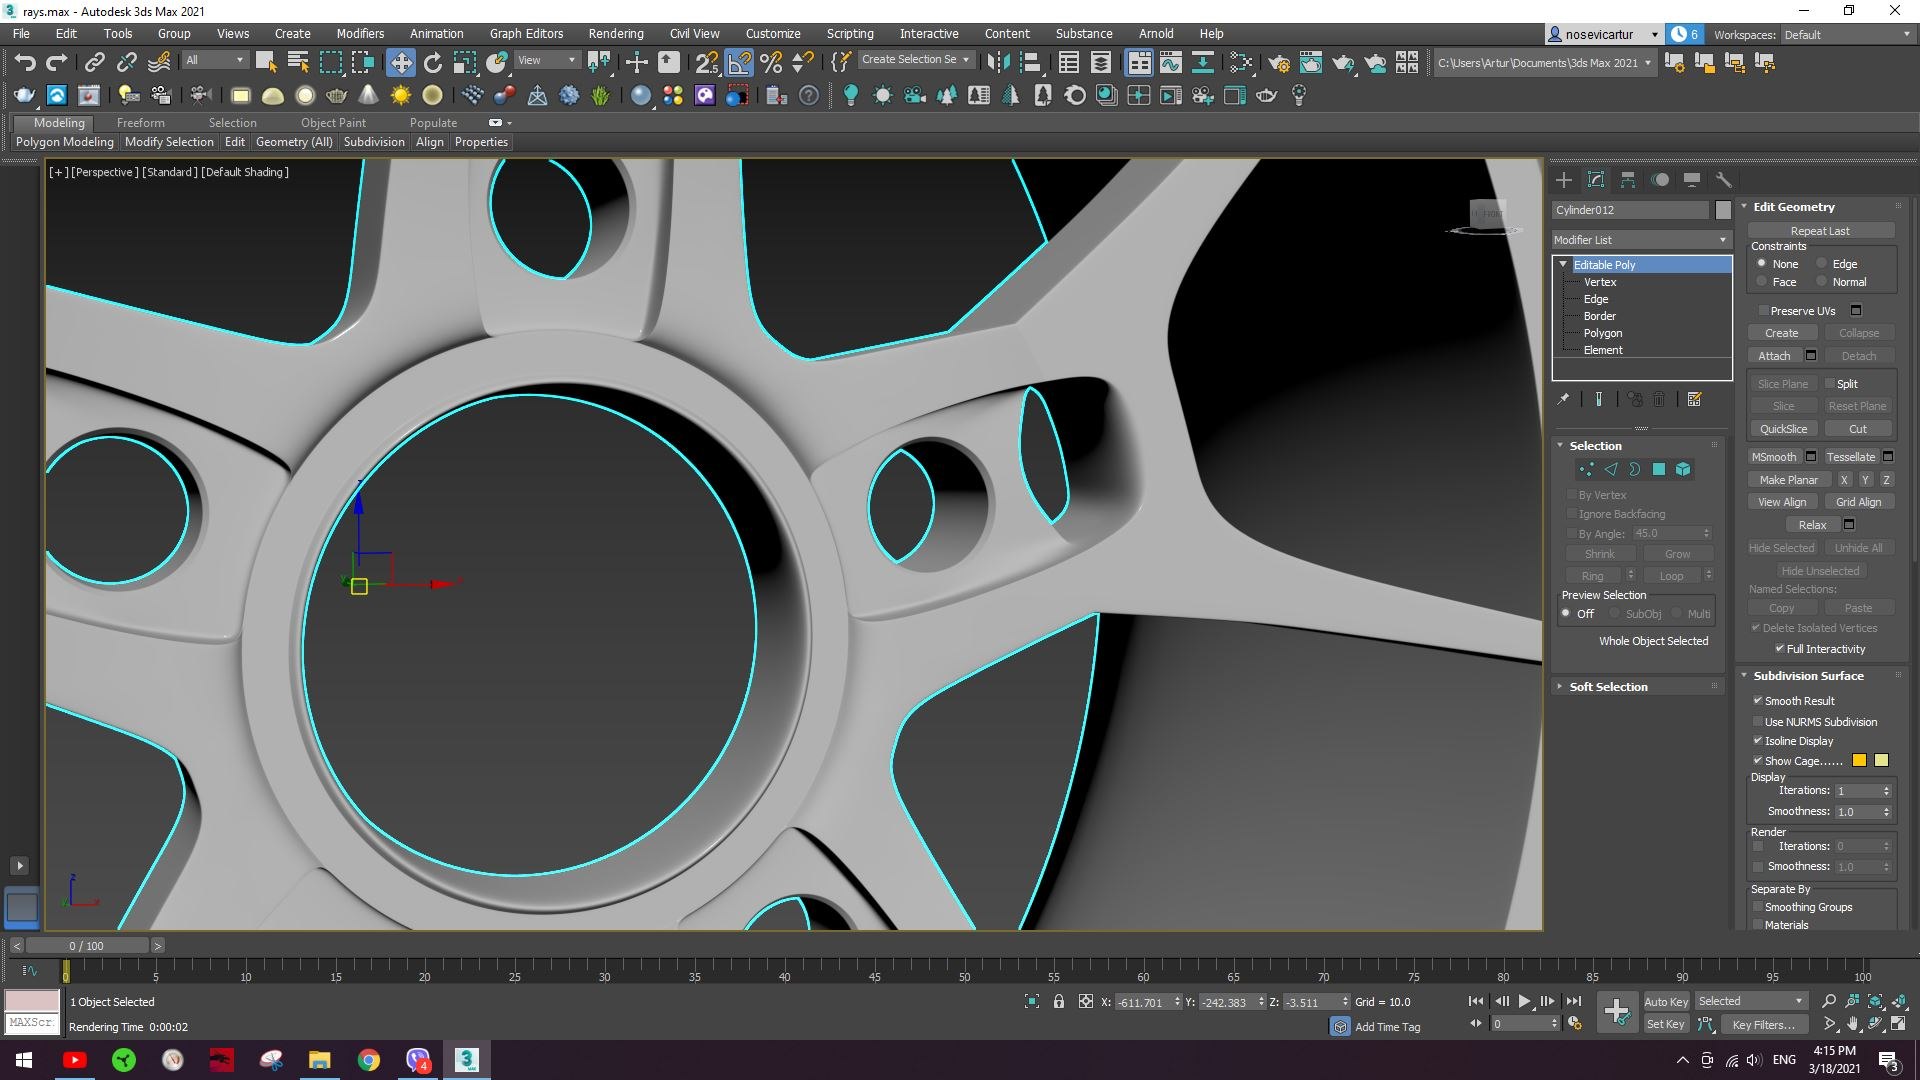The image size is (1920, 1080).
Task: Click the Attach button
Action: (1774, 356)
